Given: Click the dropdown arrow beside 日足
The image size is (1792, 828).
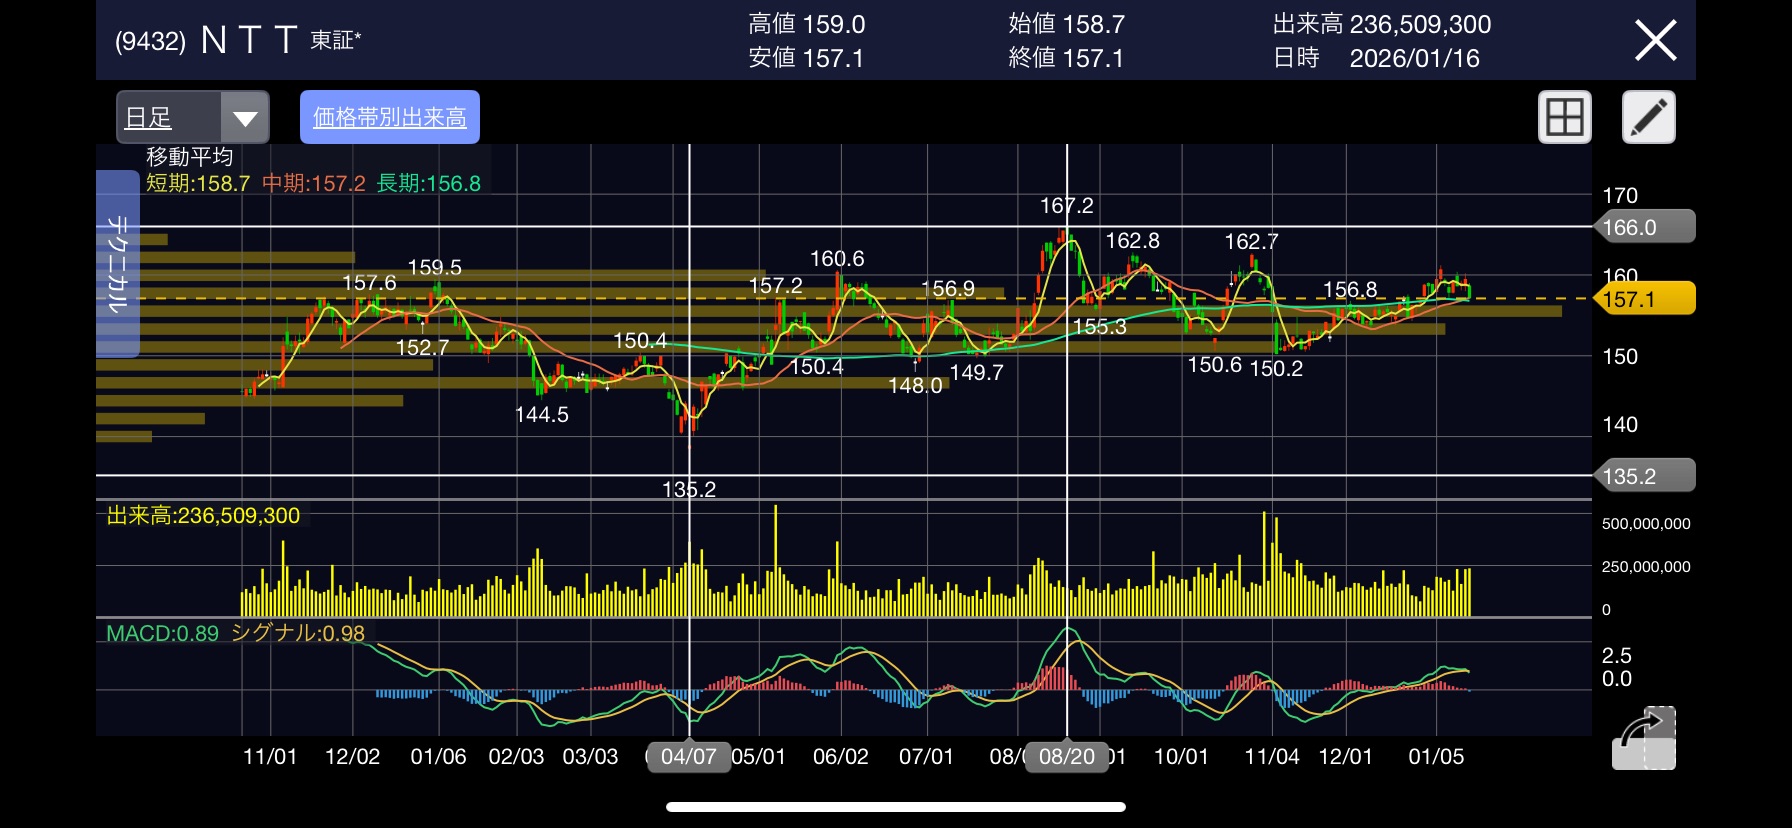Looking at the screenshot, I should coord(245,118).
